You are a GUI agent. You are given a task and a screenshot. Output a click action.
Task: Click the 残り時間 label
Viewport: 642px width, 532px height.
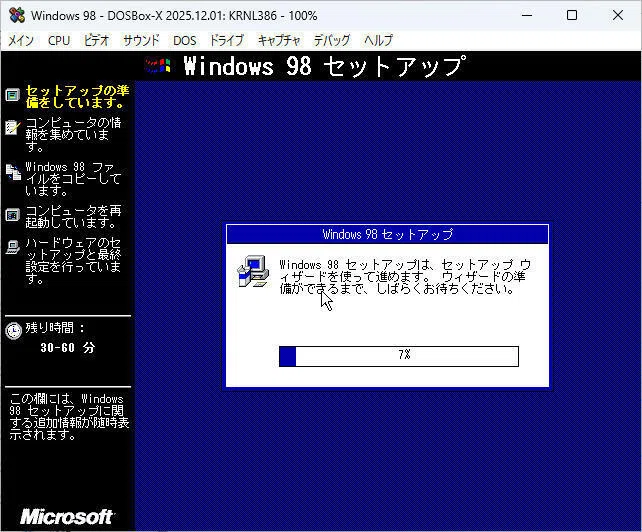(55, 328)
